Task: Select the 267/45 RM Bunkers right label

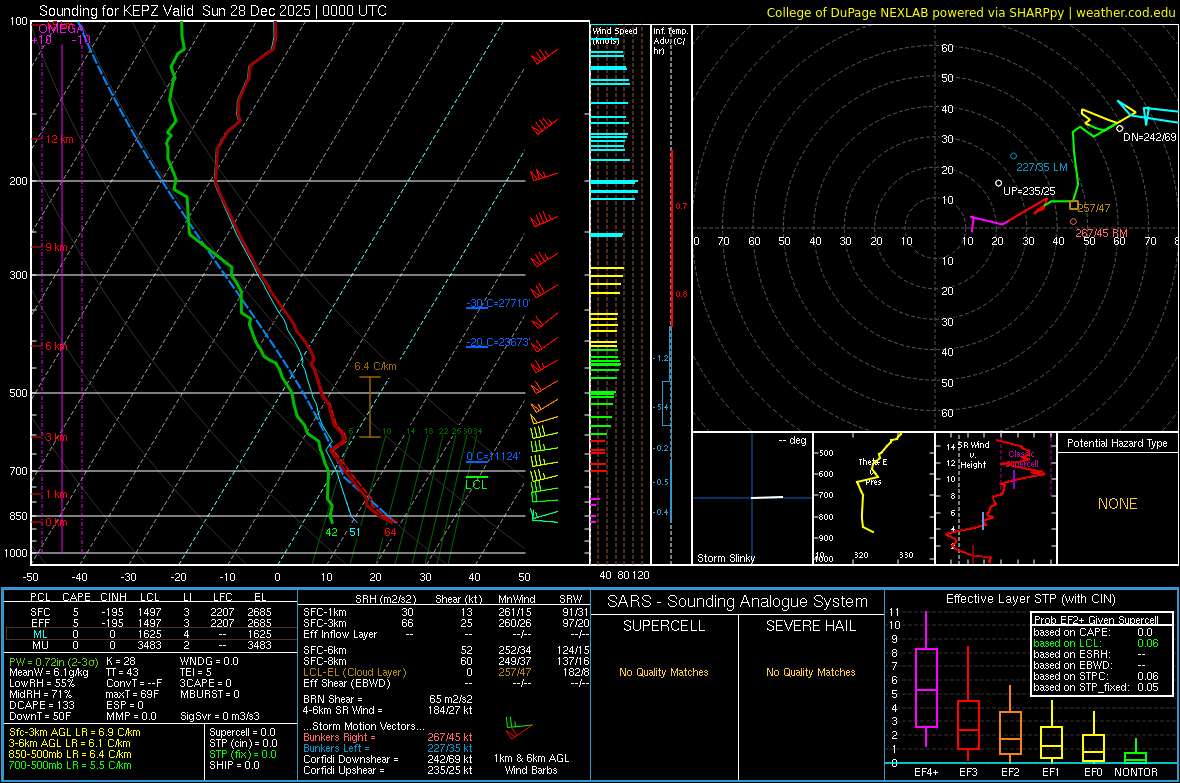Action: (x=1101, y=233)
